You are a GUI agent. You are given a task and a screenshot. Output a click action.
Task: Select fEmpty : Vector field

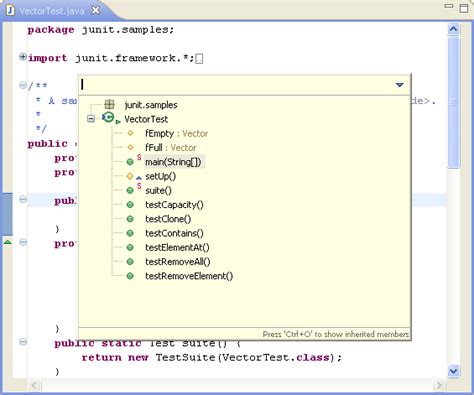176,134
